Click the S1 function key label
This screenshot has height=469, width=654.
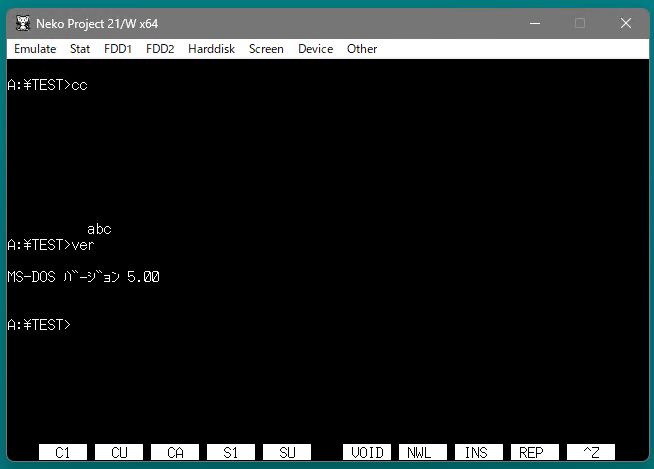(231, 452)
